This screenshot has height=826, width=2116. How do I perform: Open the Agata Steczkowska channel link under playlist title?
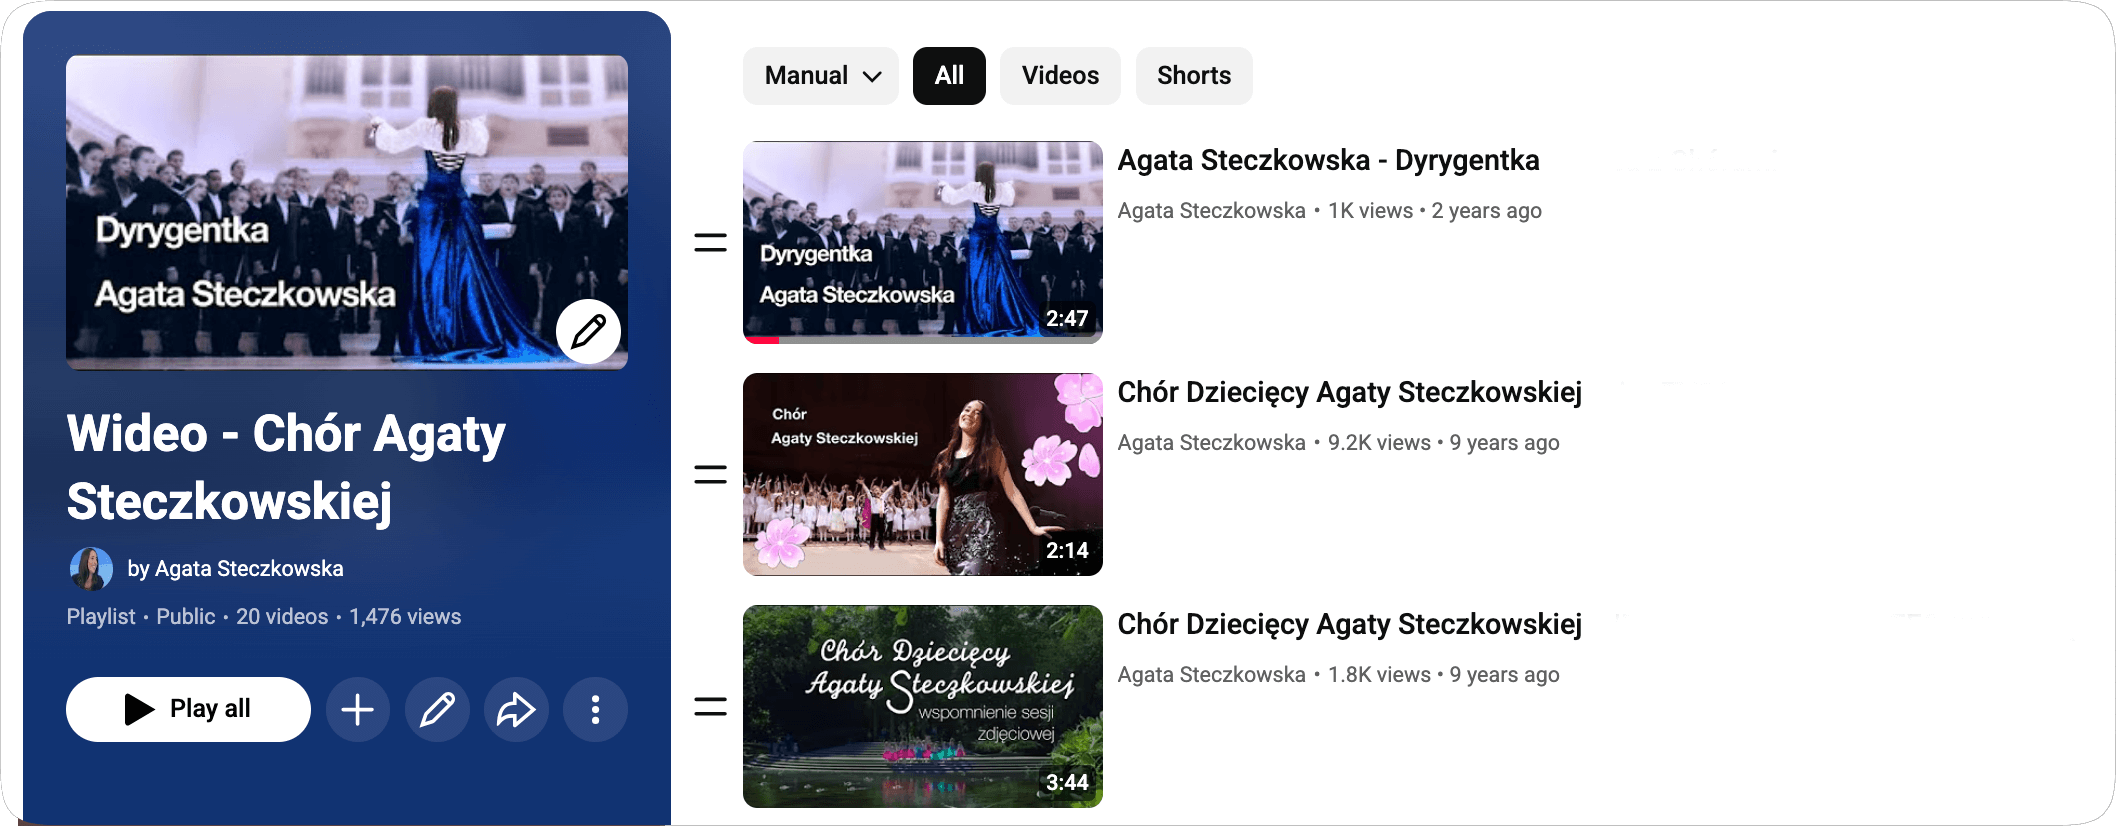(x=249, y=569)
